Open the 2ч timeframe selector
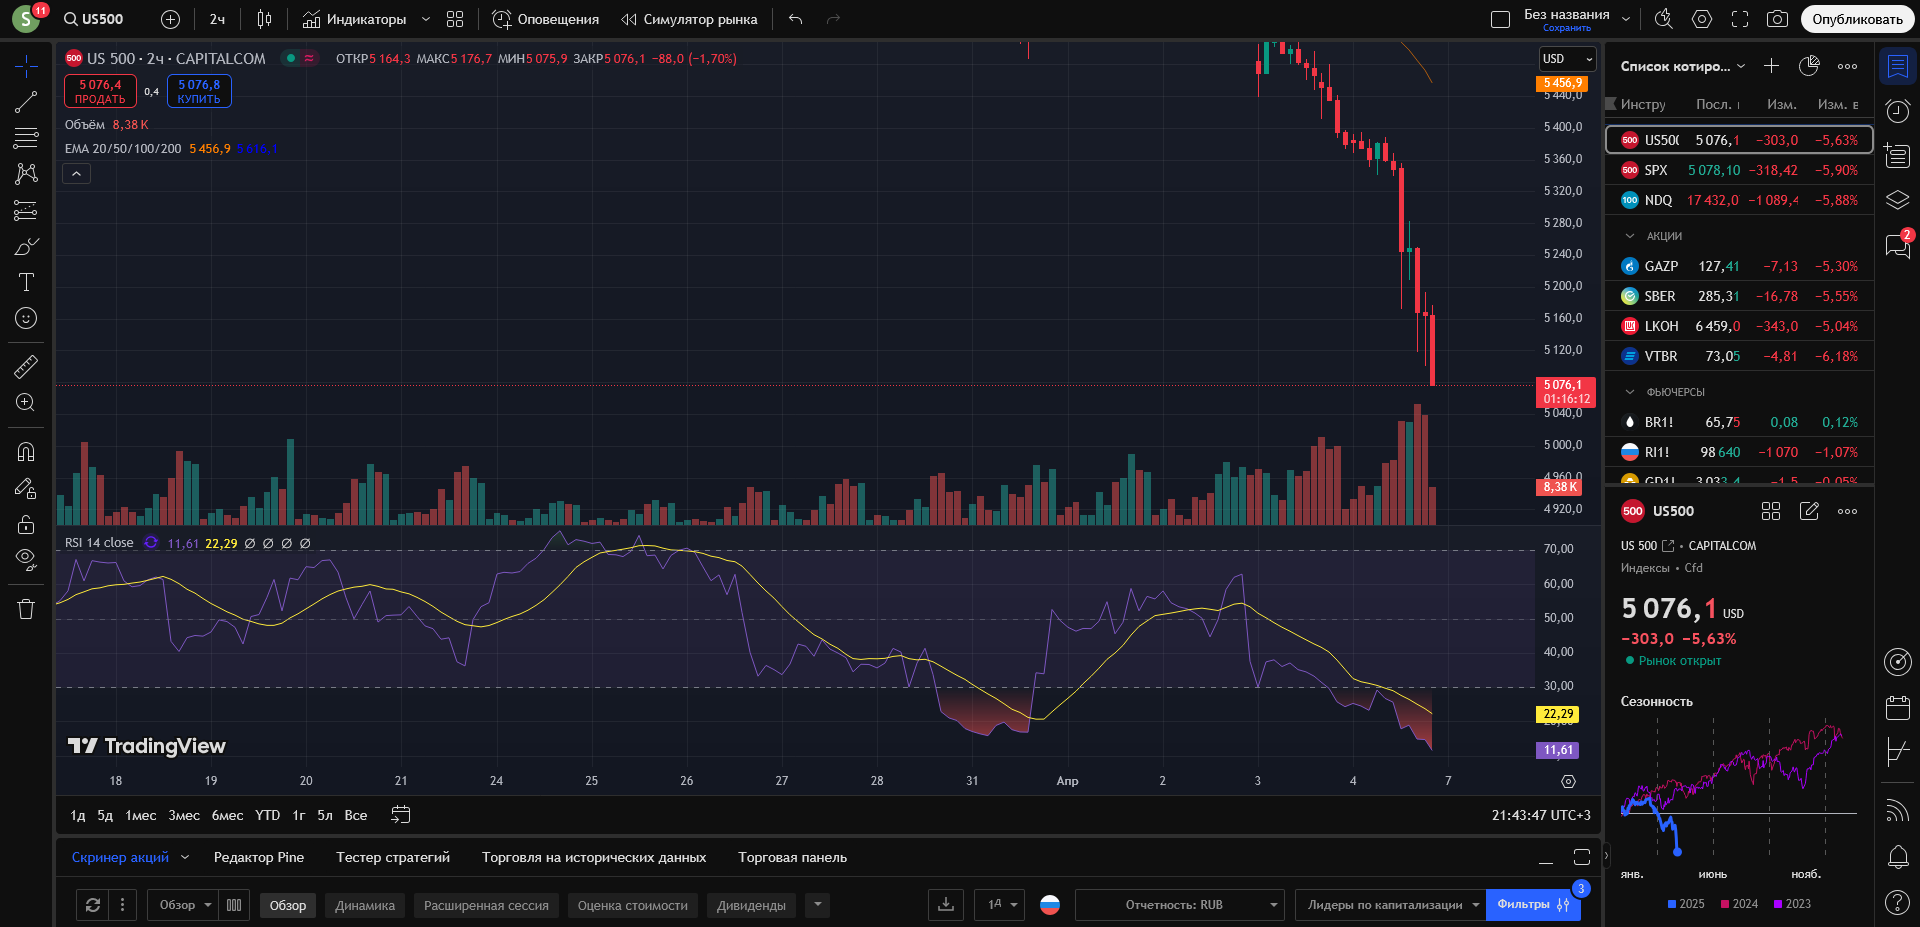This screenshot has width=1920, height=927. tap(217, 19)
